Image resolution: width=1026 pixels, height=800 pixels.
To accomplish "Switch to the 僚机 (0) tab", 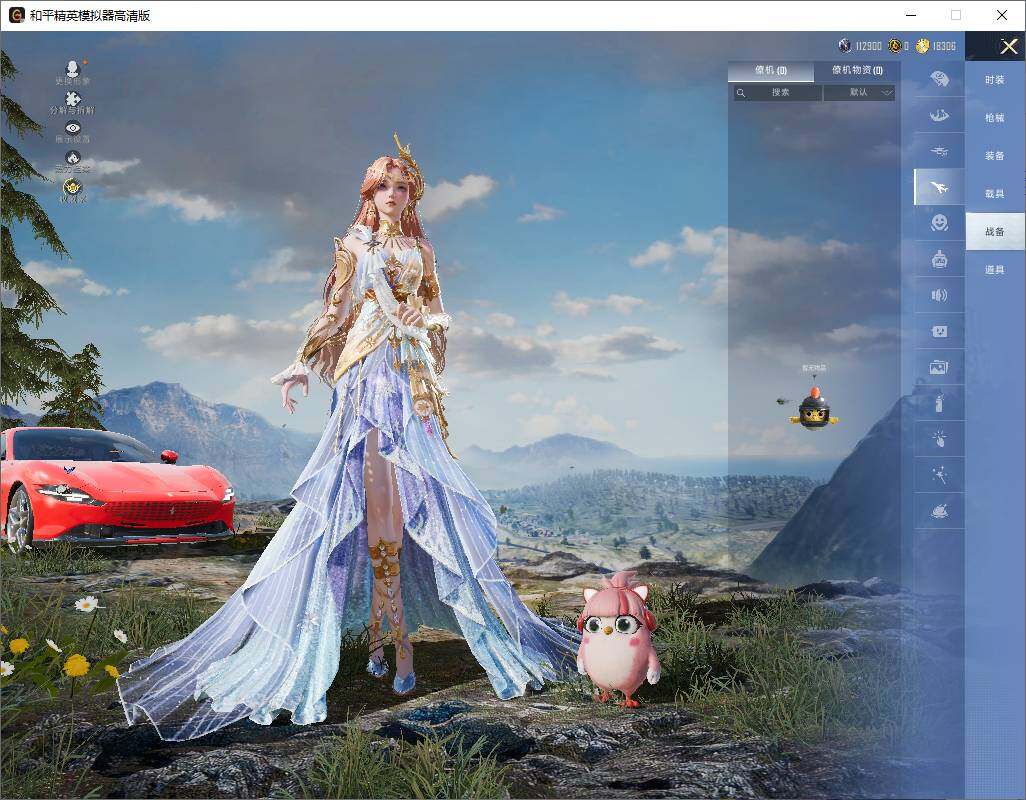I will pyautogui.click(x=771, y=71).
